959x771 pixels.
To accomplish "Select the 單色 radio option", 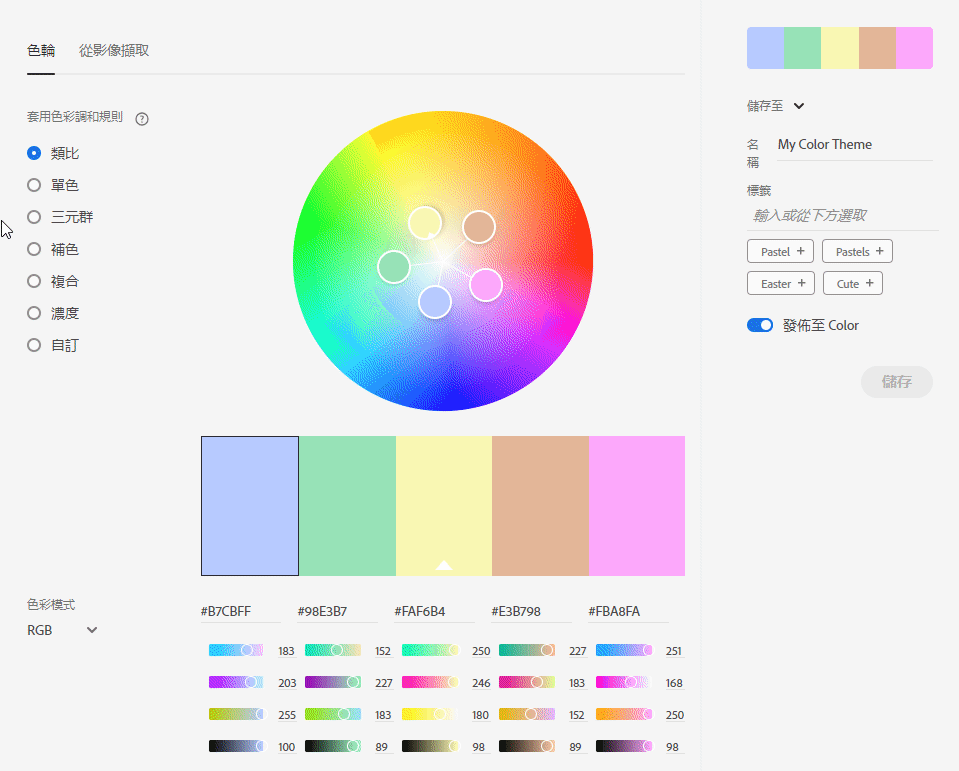I will click(x=34, y=185).
